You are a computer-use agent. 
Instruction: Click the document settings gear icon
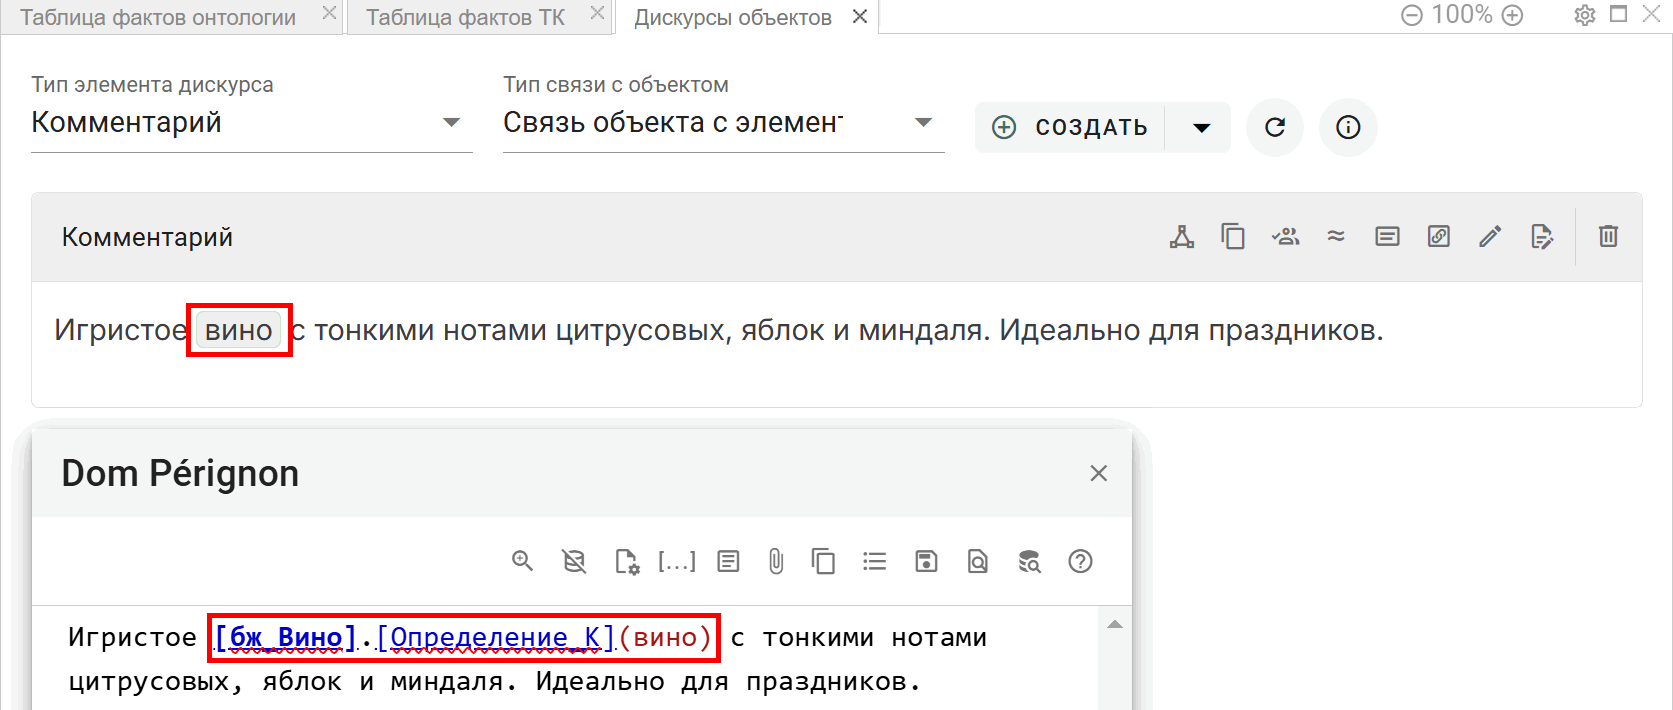pos(627,561)
